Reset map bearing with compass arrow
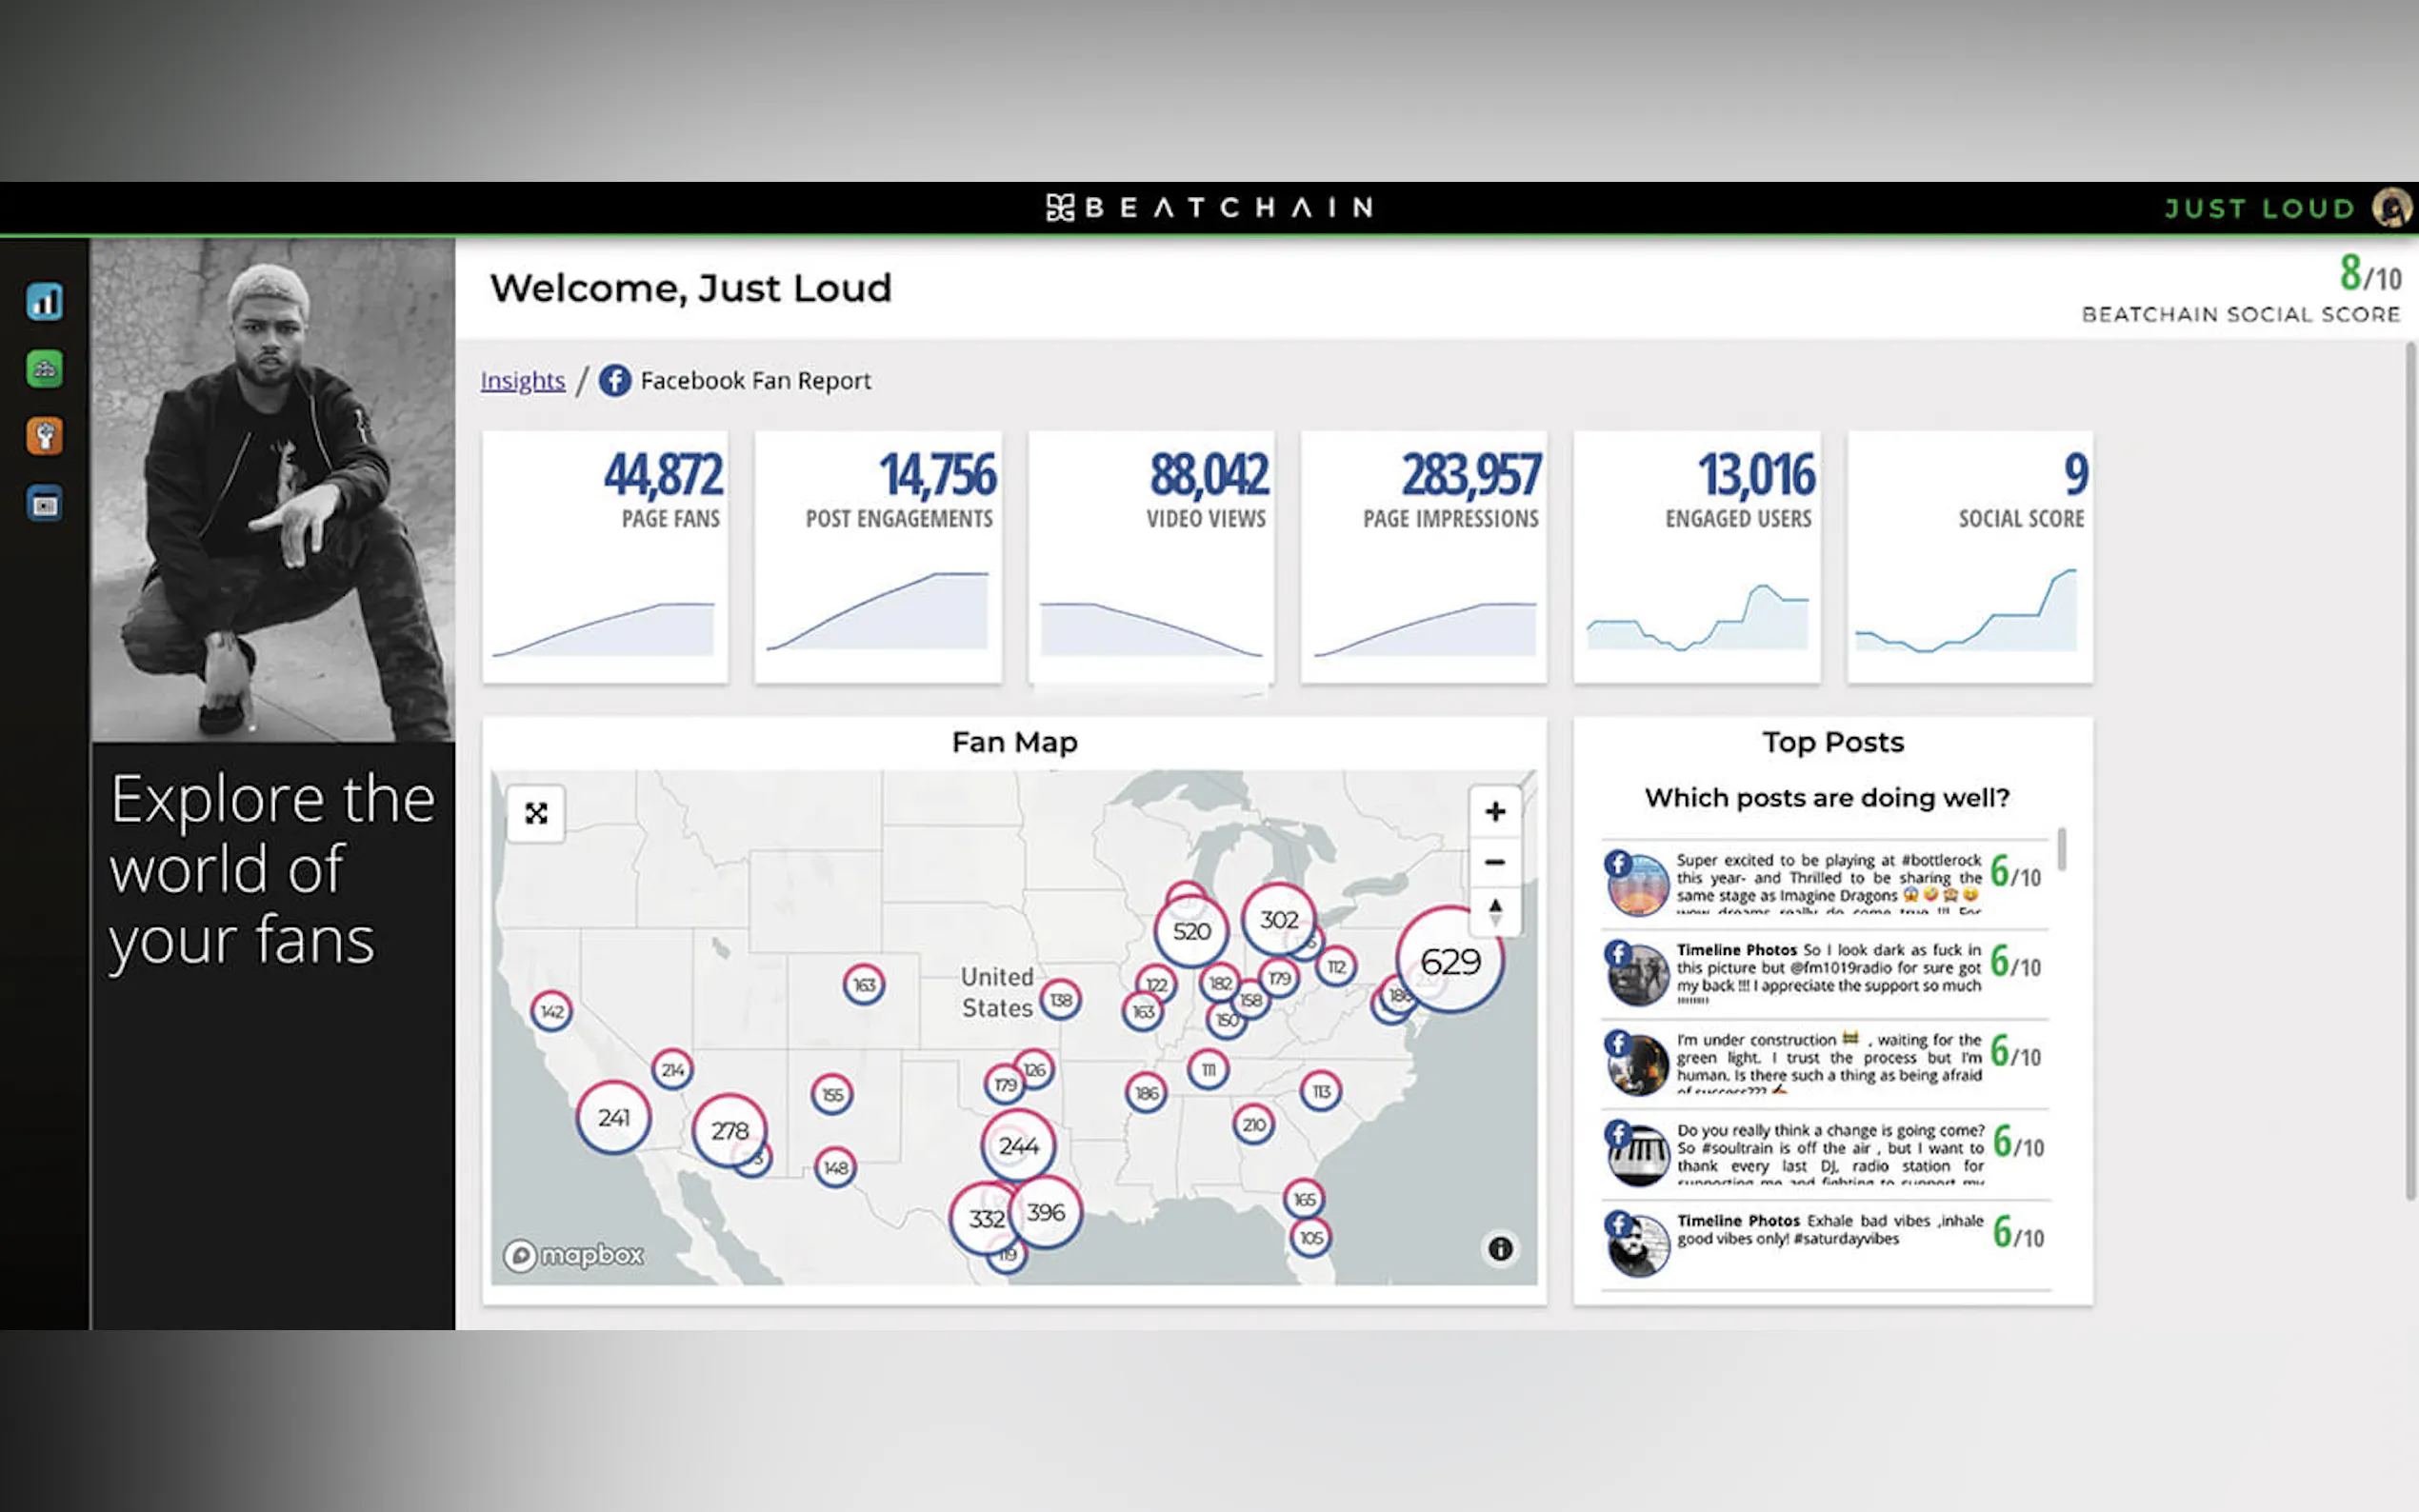 [x=1494, y=911]
